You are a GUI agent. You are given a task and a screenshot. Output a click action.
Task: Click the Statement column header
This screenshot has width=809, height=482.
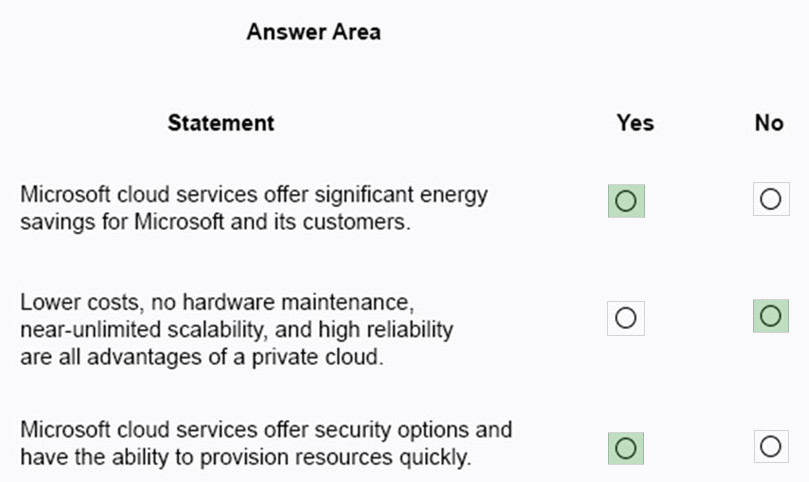tap(221, 123)
